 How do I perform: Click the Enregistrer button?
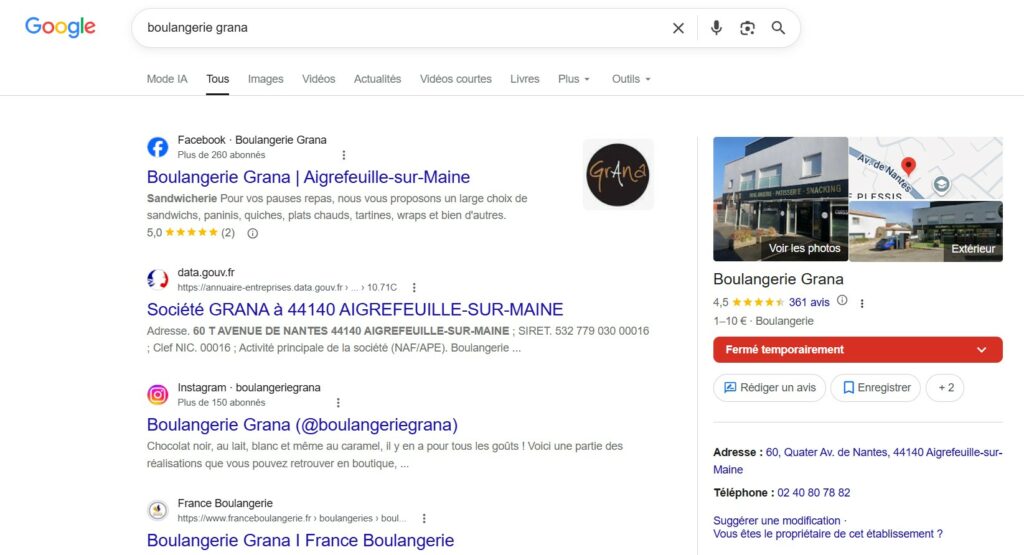coord(875,388)
